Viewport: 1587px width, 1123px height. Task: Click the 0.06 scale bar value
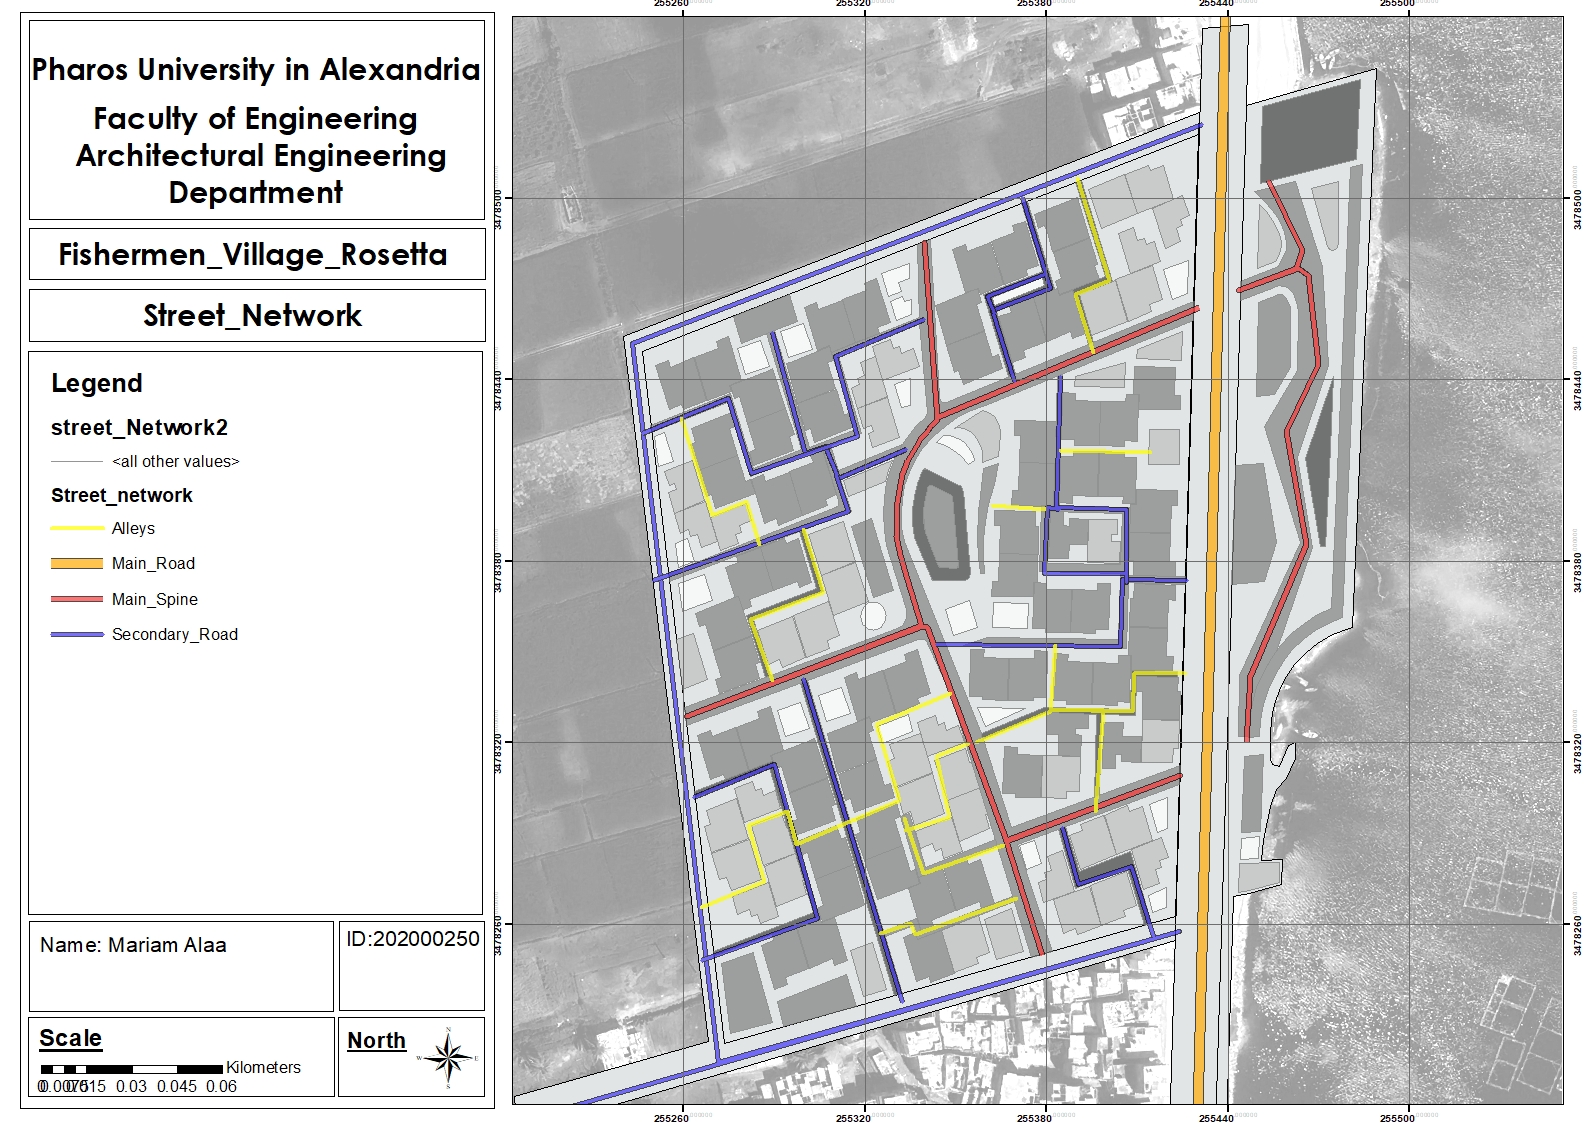(221, 1086)
